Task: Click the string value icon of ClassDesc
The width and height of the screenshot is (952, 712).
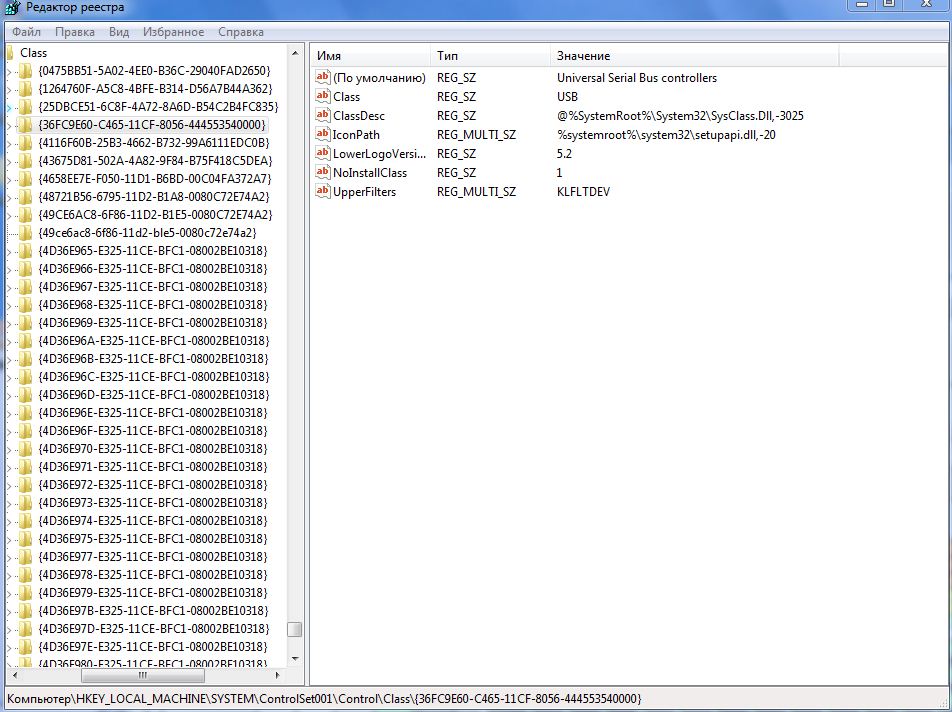Action: pos(322,115)
